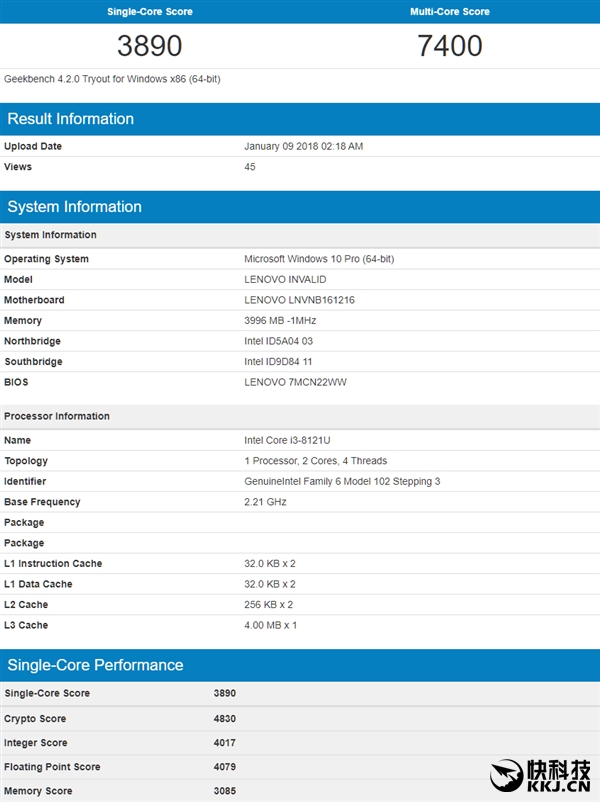The height and width of the screenshot is (802, 600).
Task: Click the 'Base Frequency' label
Action: point(42,502)
